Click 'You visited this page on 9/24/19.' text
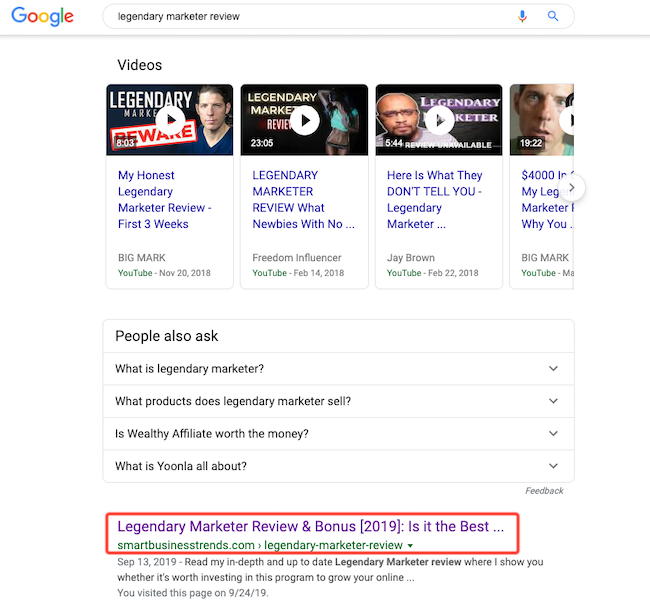Viewport: 650px width, 609px height. click(193, 593)
